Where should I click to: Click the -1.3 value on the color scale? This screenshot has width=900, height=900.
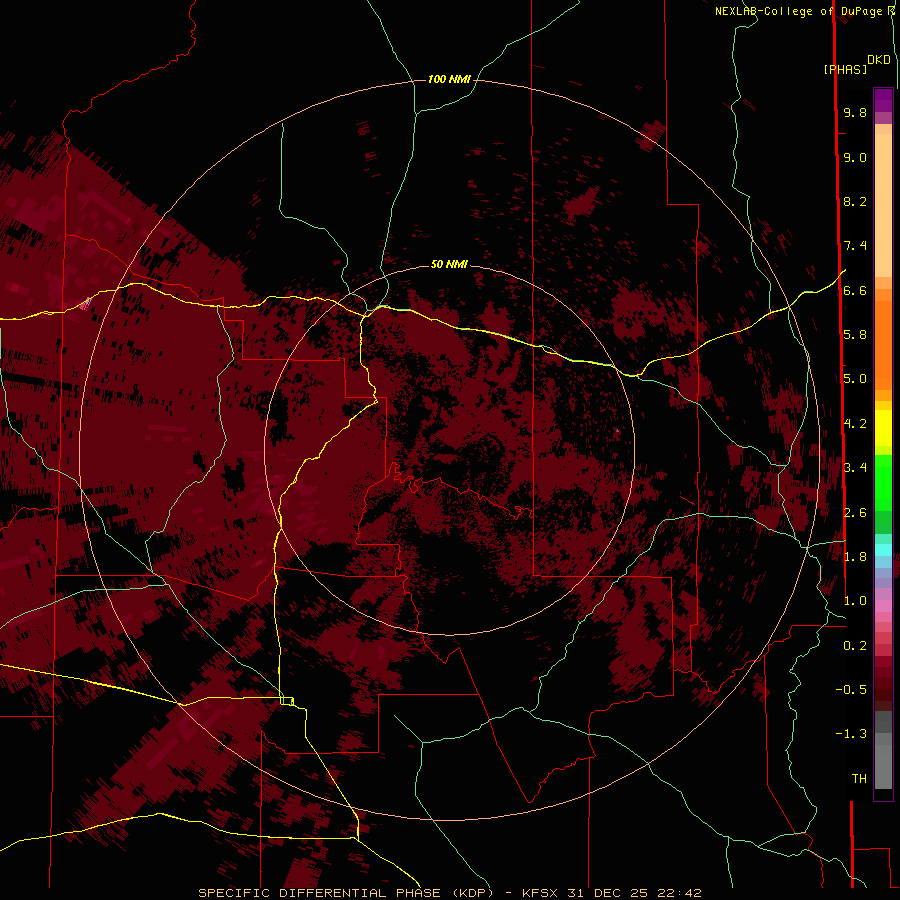(x=851, y=734)
